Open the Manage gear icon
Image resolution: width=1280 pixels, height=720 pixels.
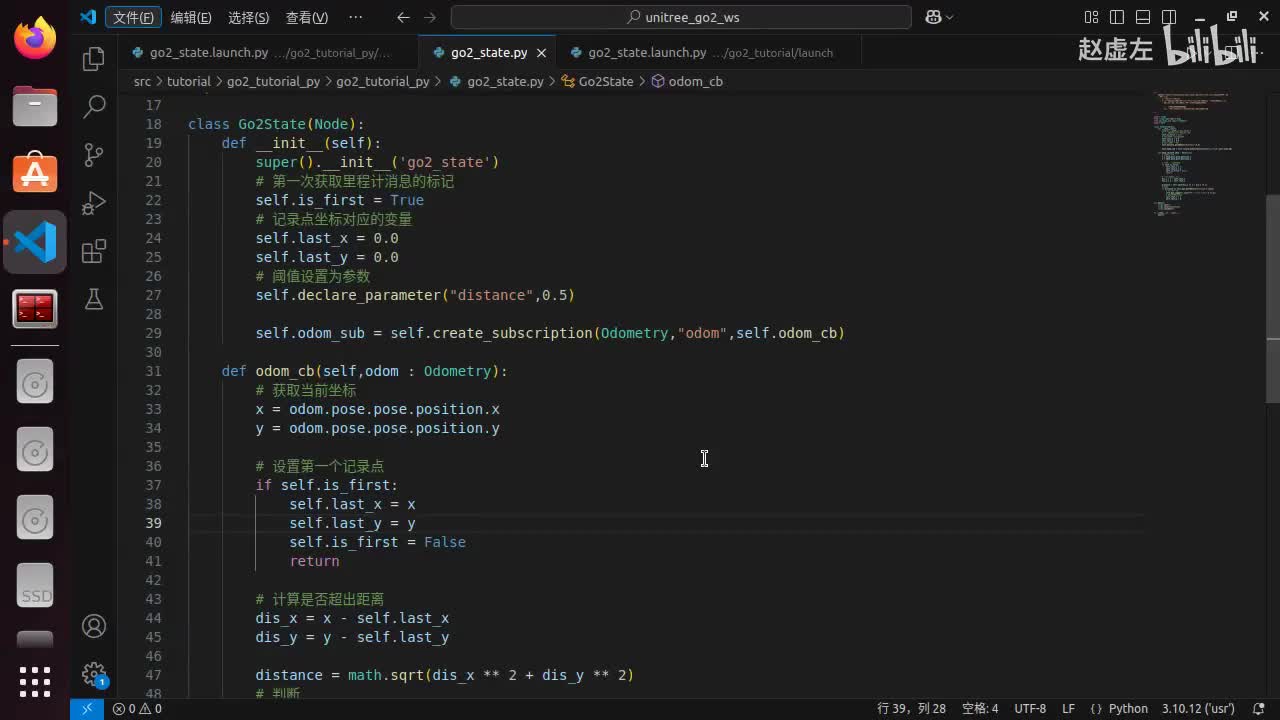(x=94, y=673)
